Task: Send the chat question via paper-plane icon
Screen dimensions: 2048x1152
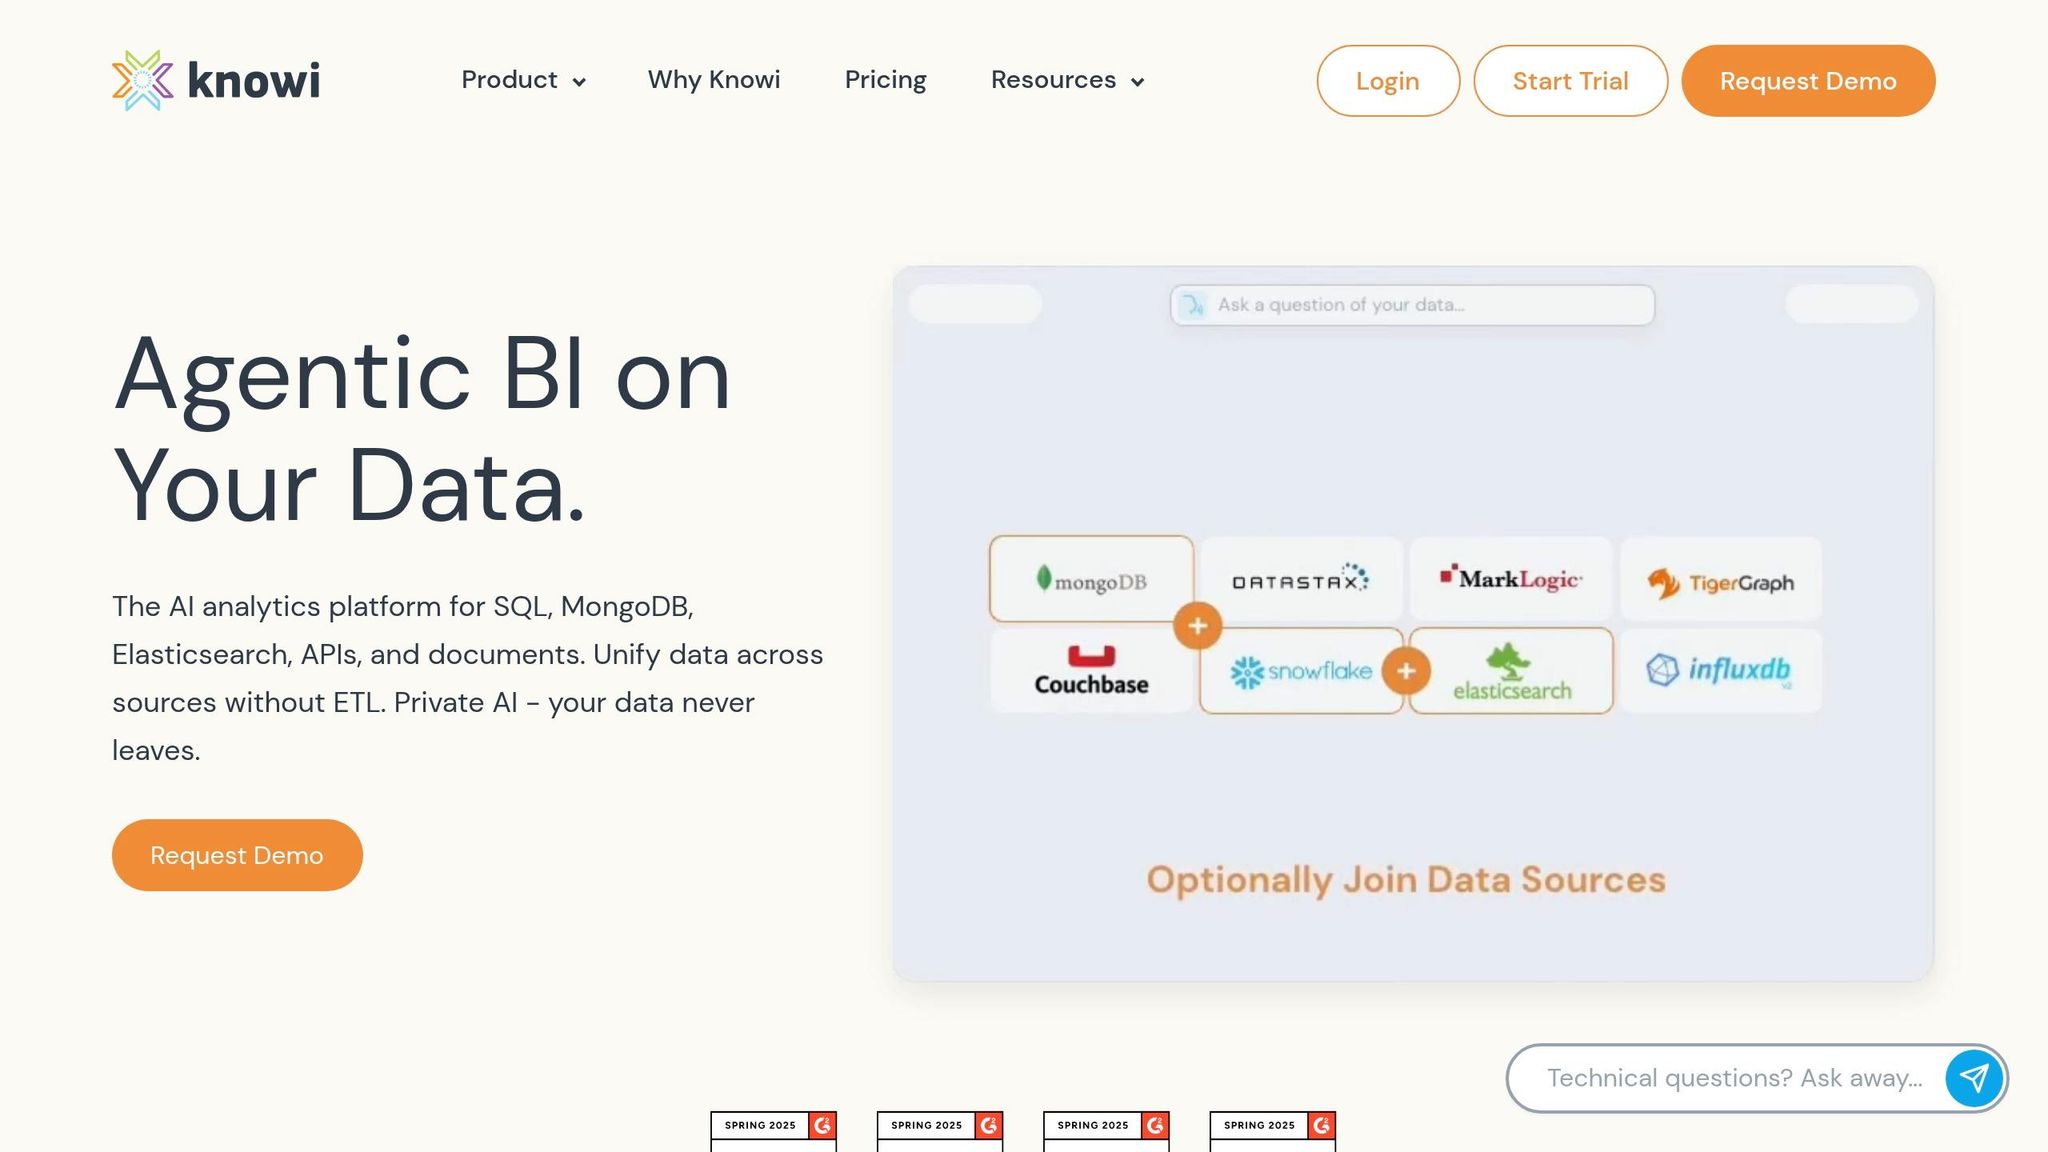Action: tap(1973, 1078)
